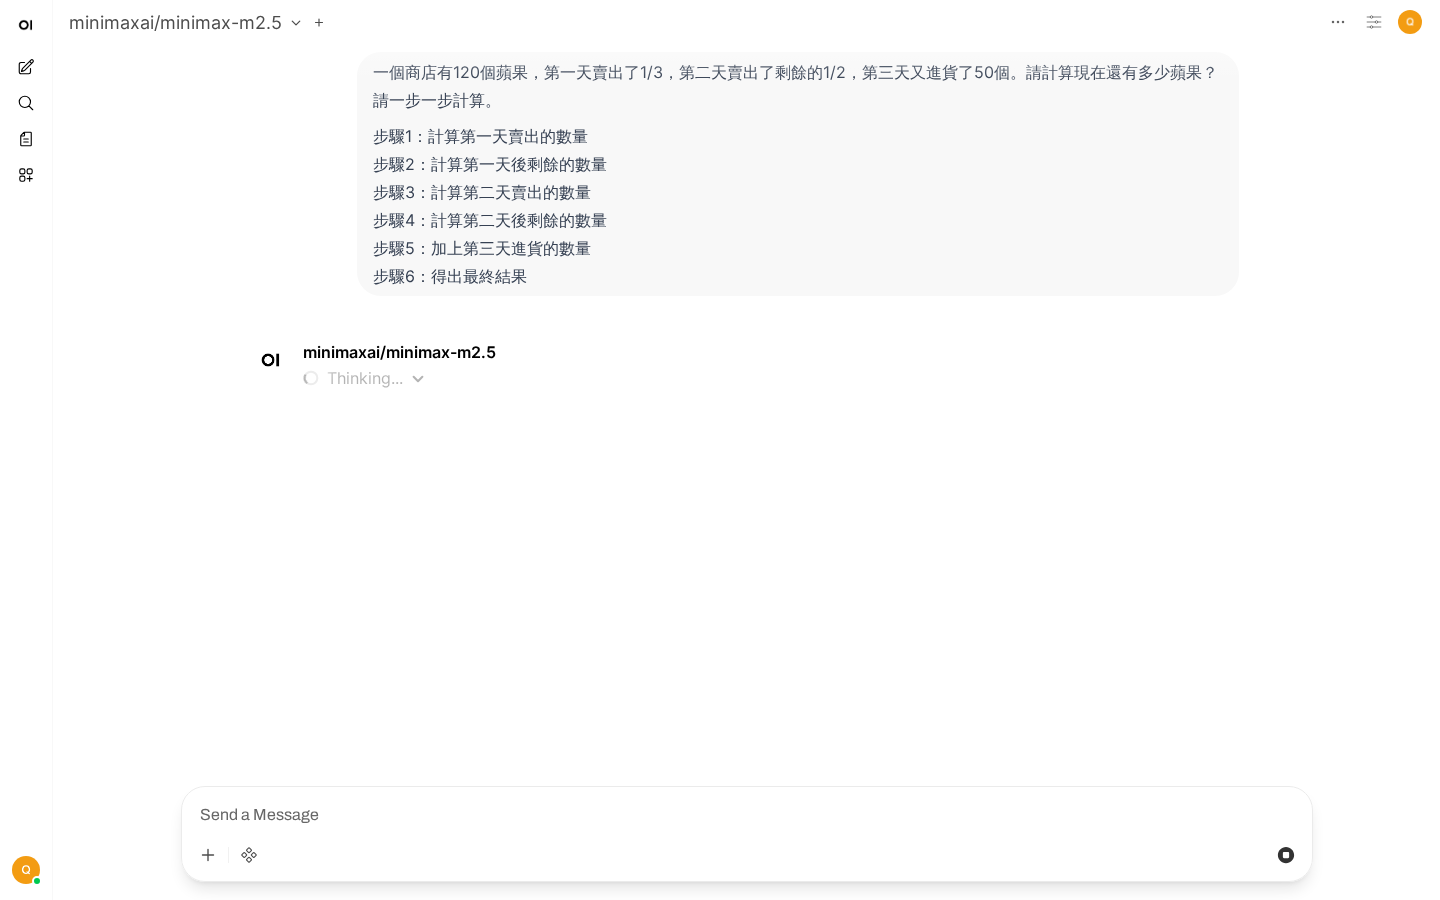Open search from the left sidebar
1440x900 pixels.
[x=26, y=103]
